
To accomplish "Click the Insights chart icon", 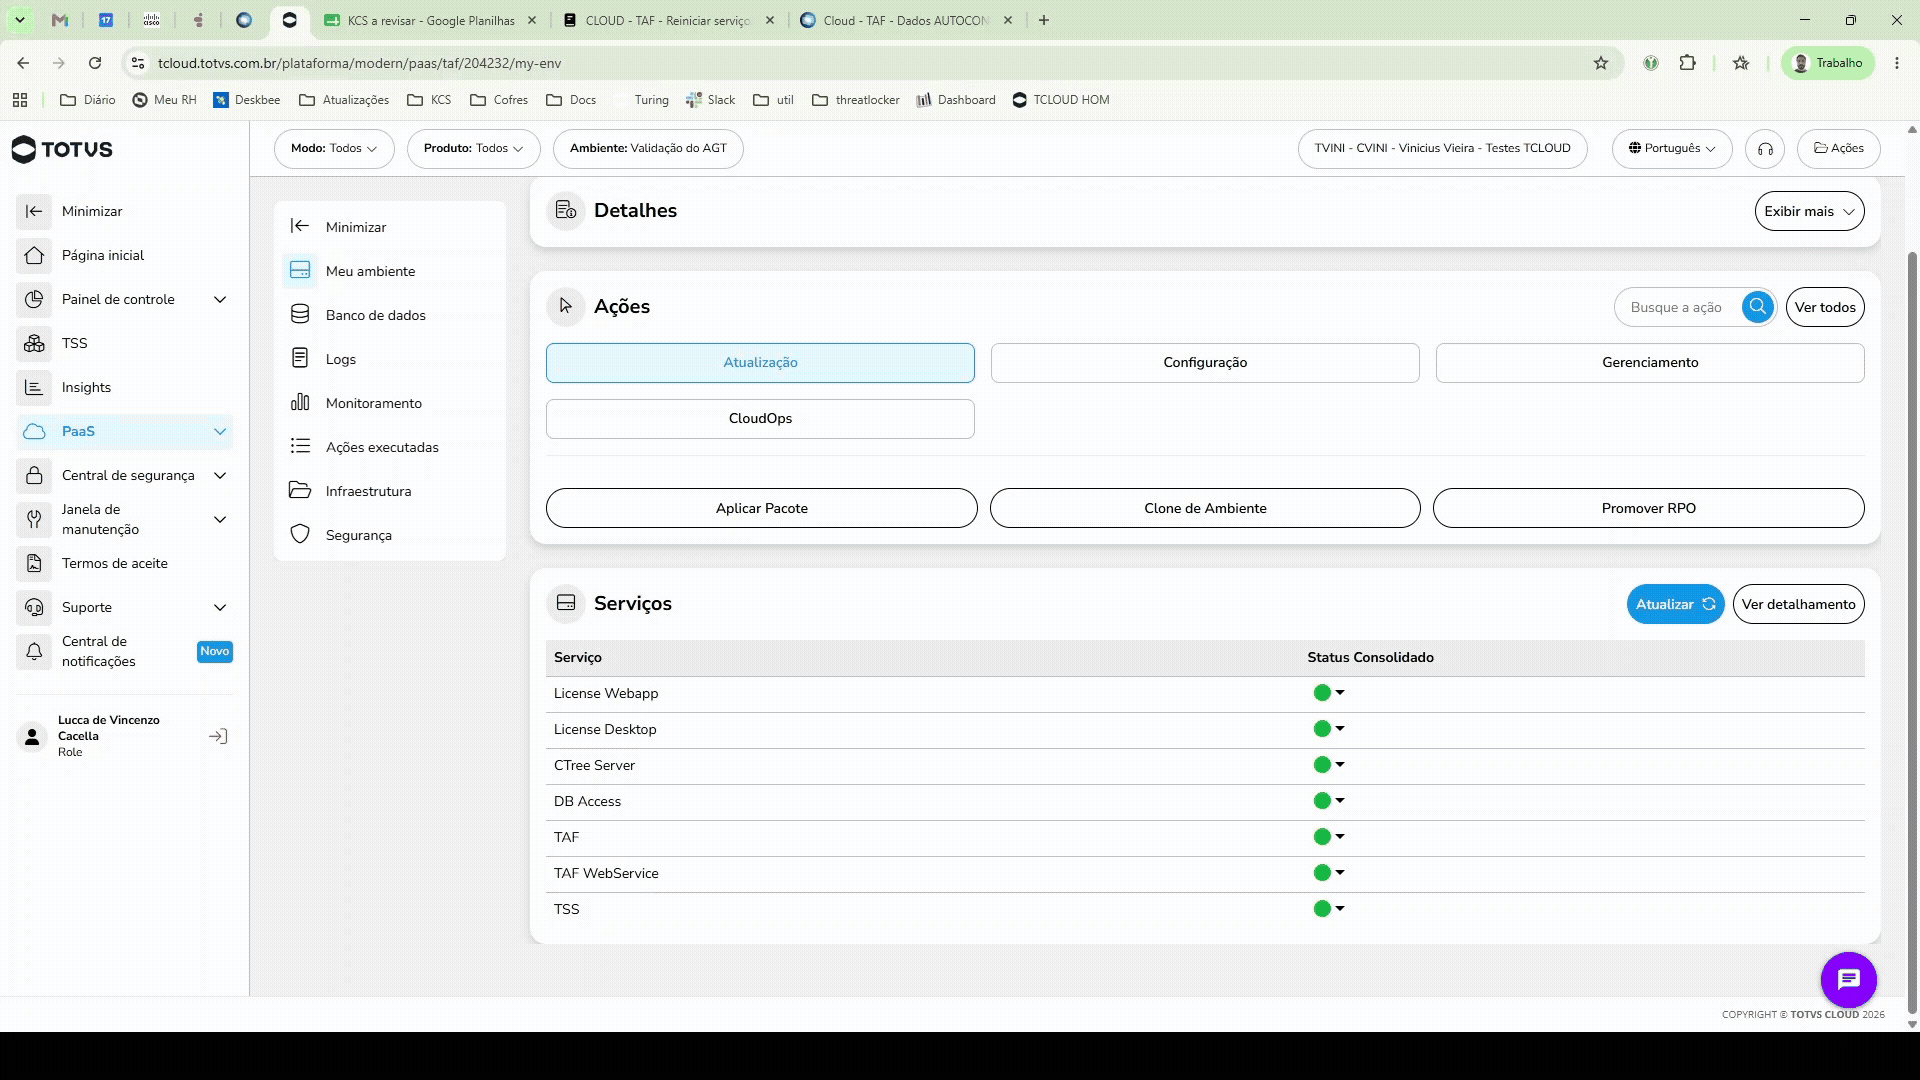I will [34, 387].
